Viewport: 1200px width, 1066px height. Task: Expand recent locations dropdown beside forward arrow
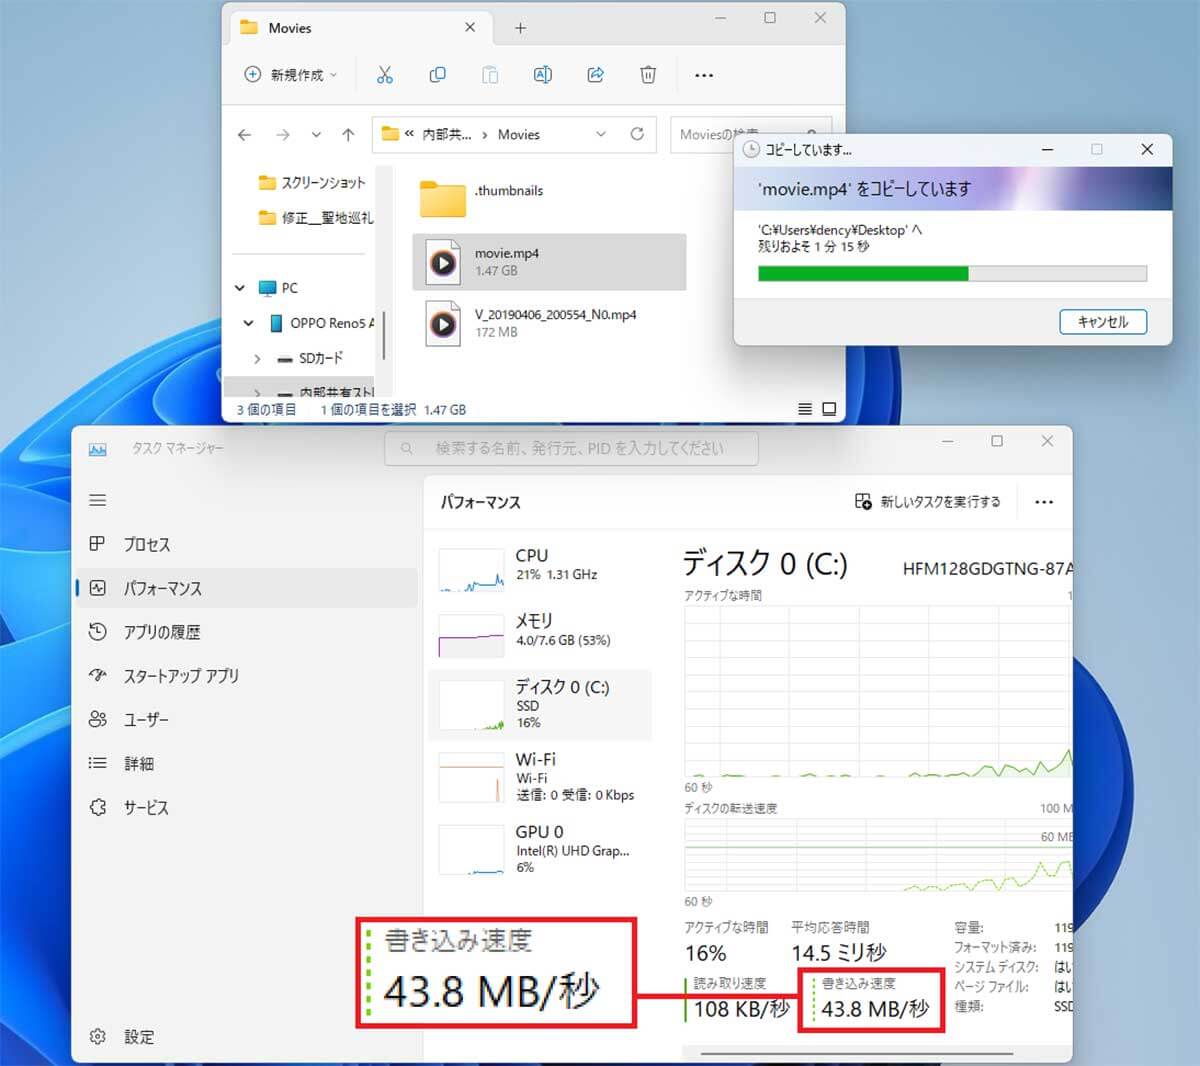316,135
